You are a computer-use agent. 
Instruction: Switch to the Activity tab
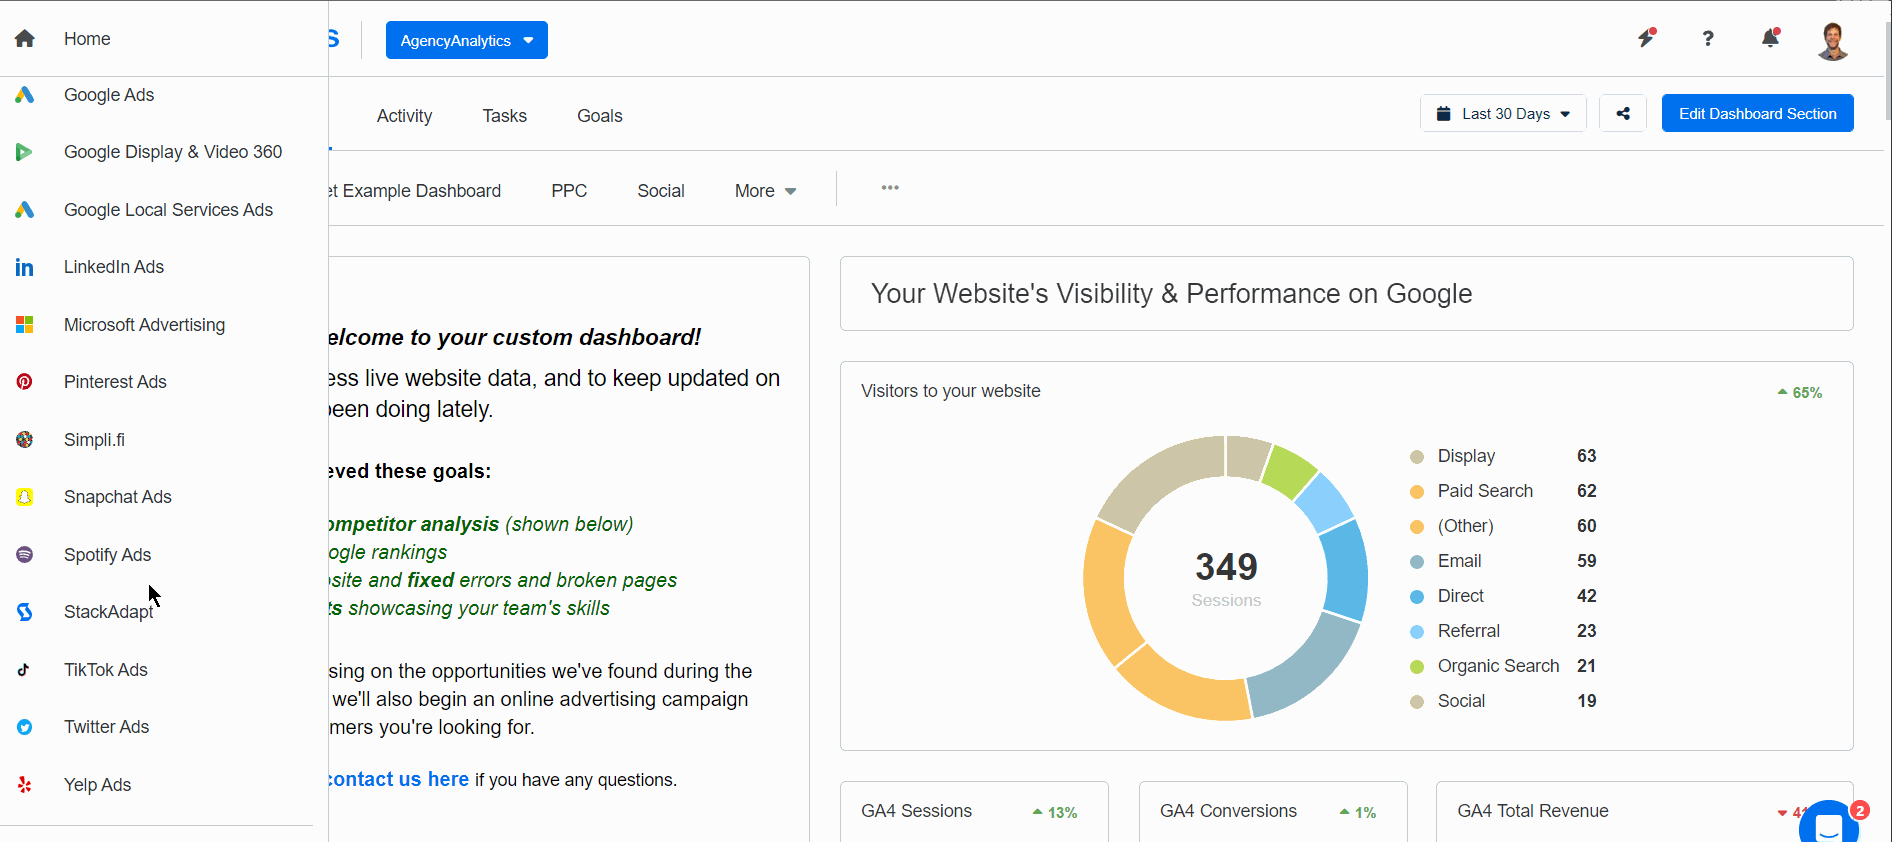[404, 116]
